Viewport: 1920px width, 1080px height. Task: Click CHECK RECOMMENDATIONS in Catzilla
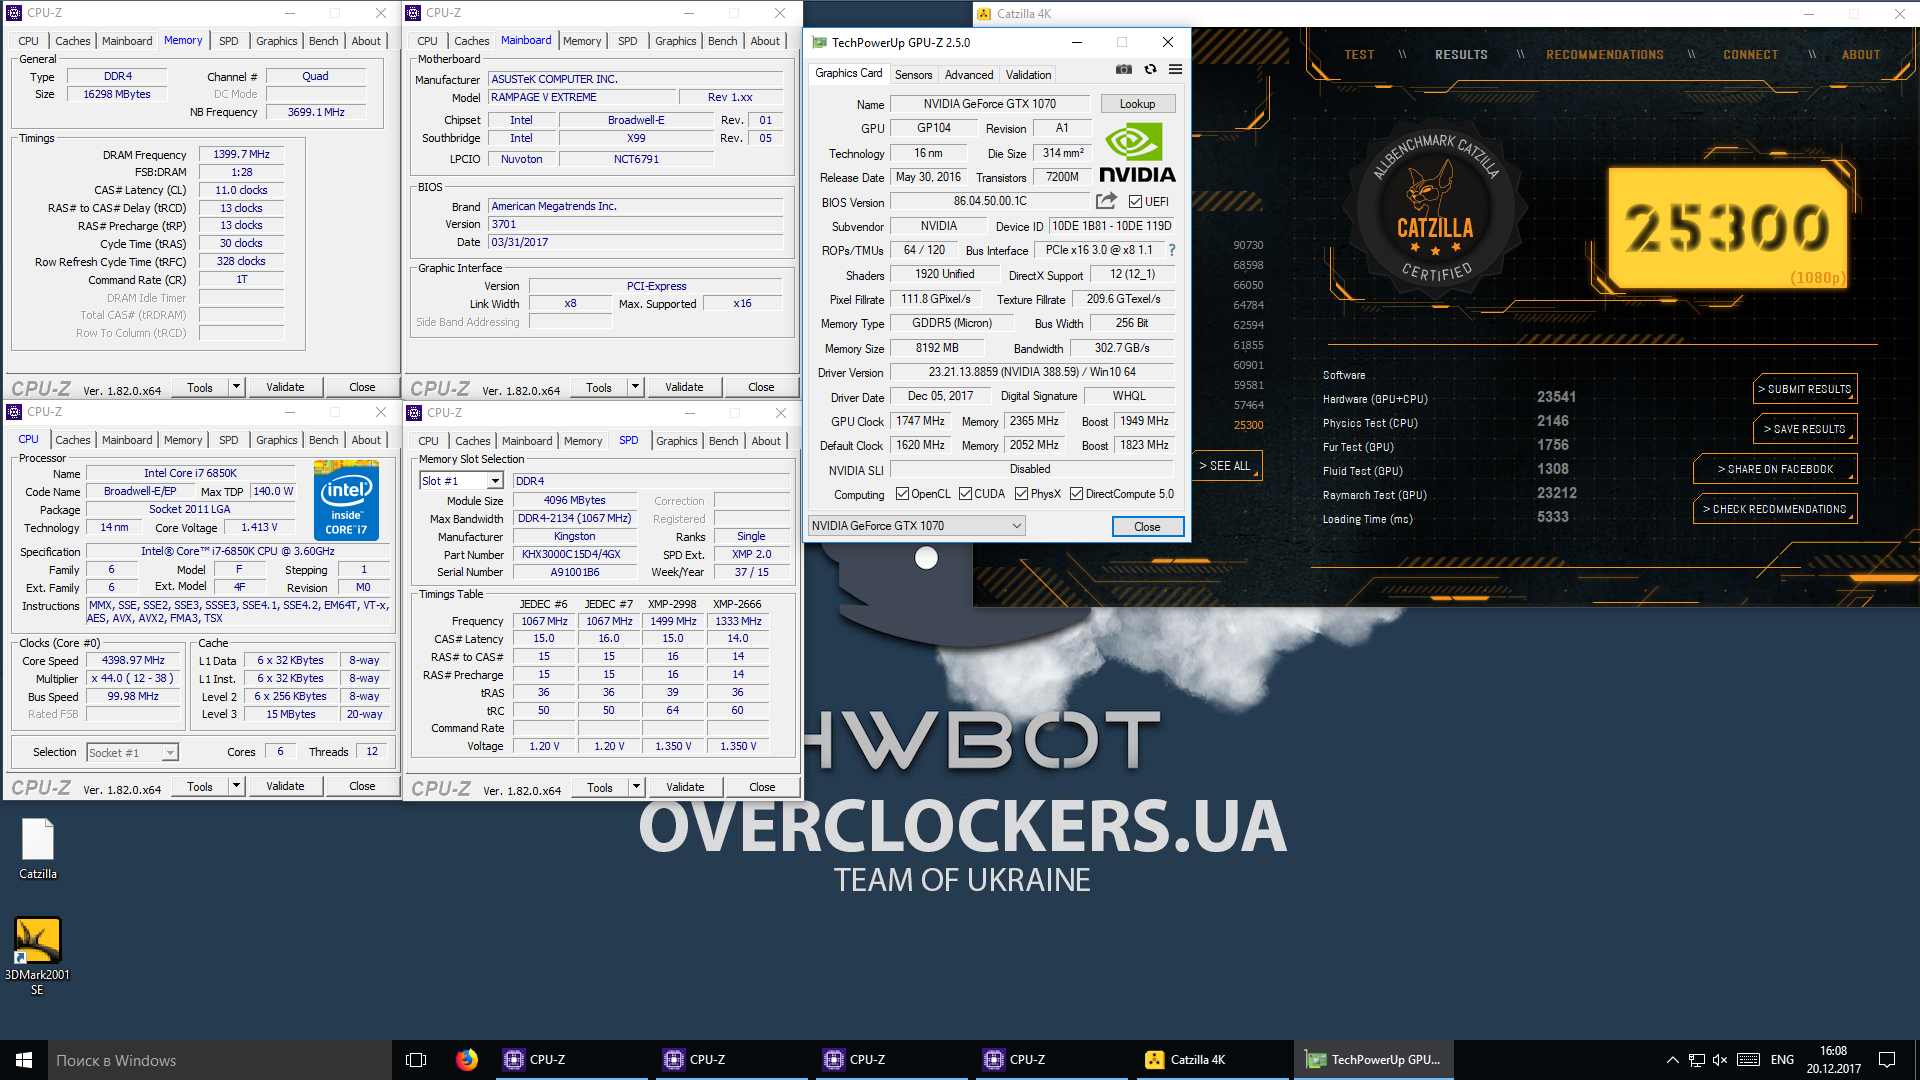(x=1775, y=509)
